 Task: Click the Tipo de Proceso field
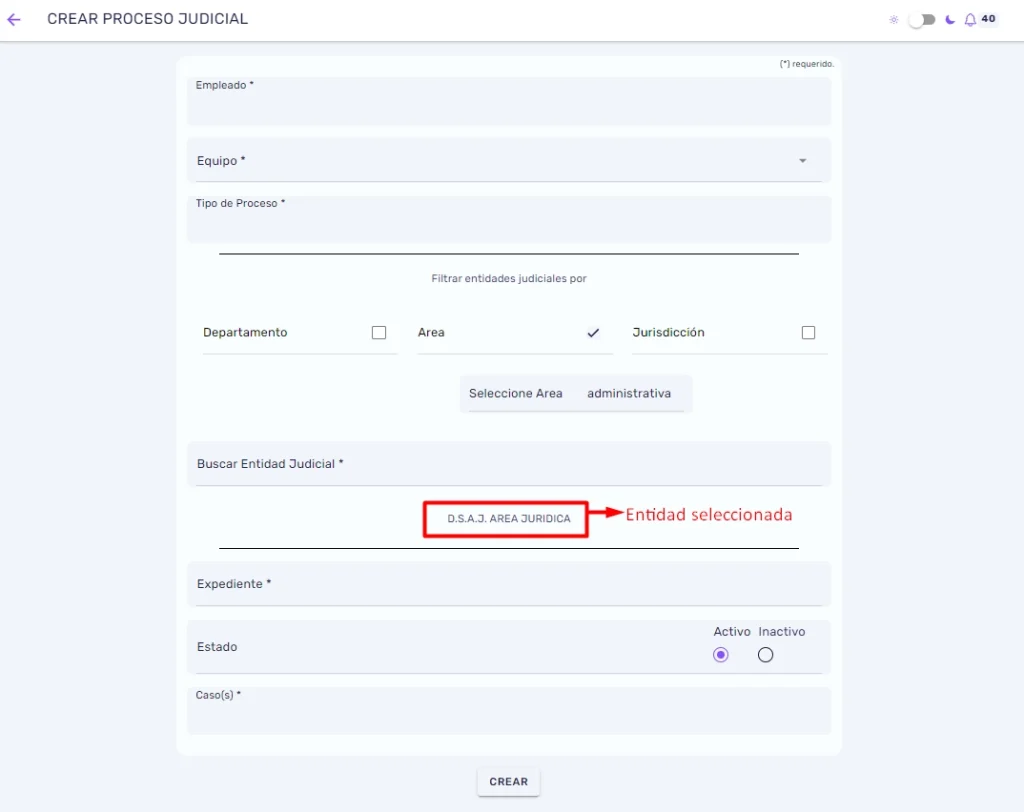tap(509, 219)
